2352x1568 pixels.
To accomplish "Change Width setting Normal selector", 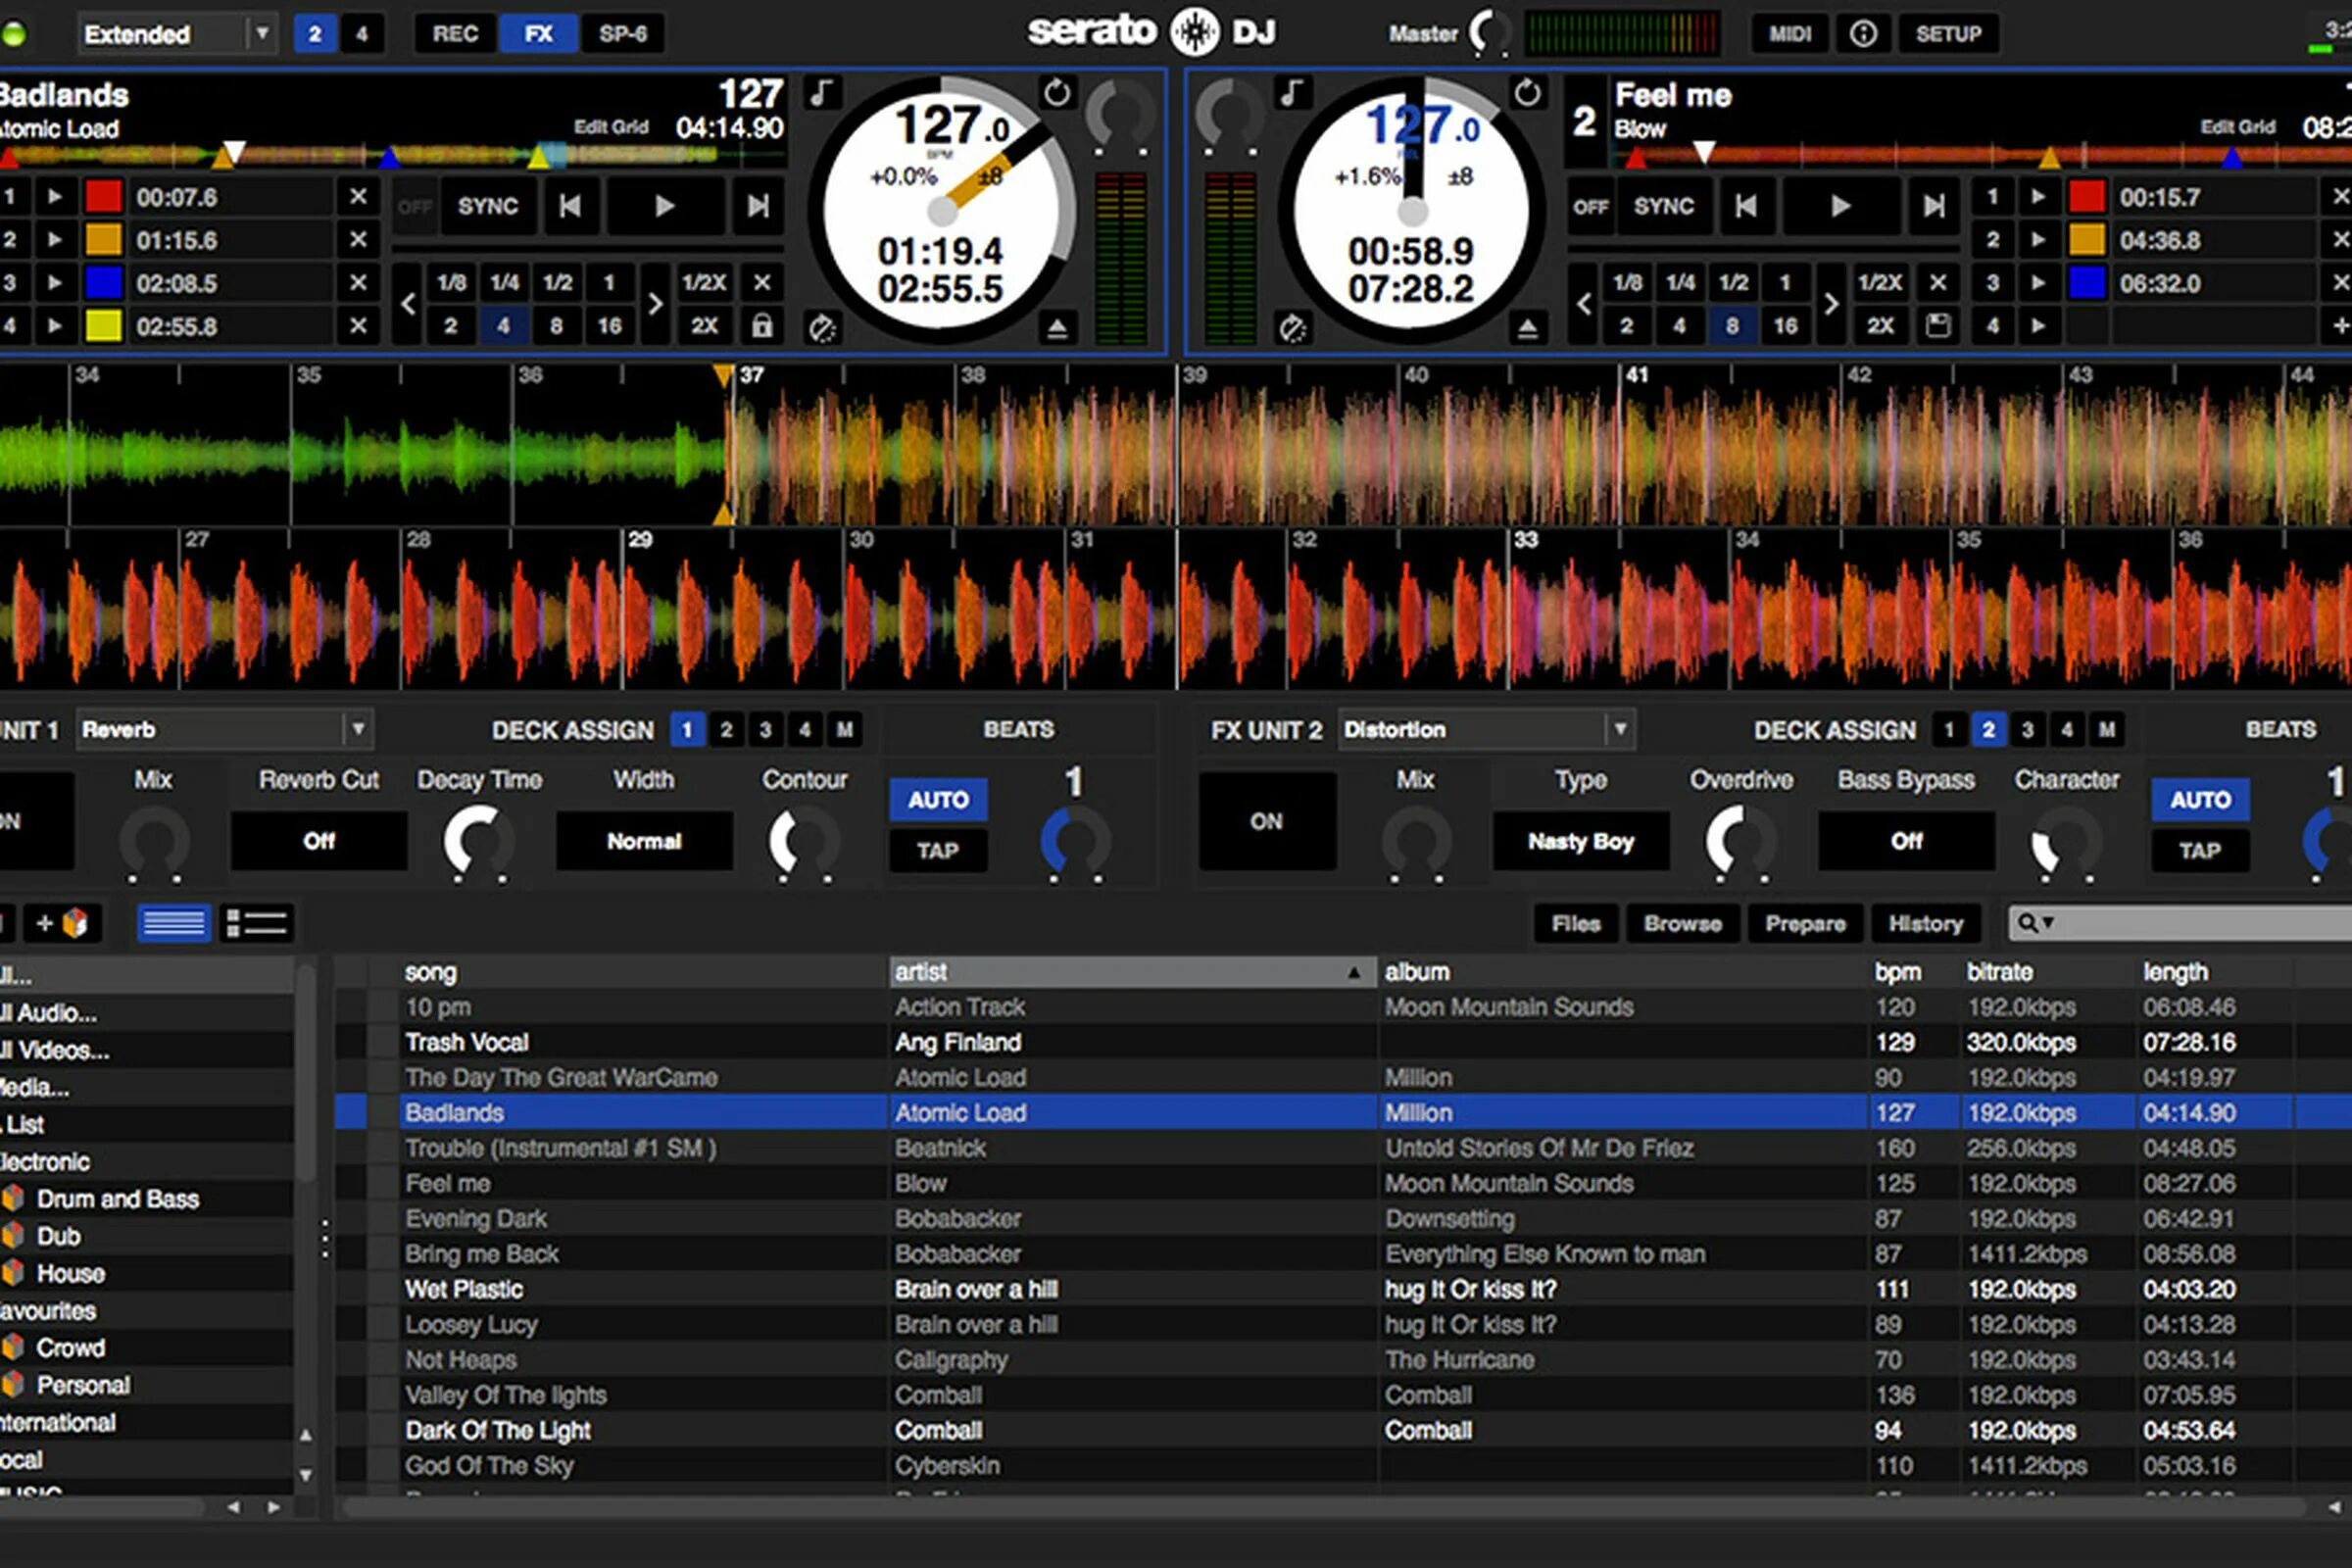I will pos(644,841).
